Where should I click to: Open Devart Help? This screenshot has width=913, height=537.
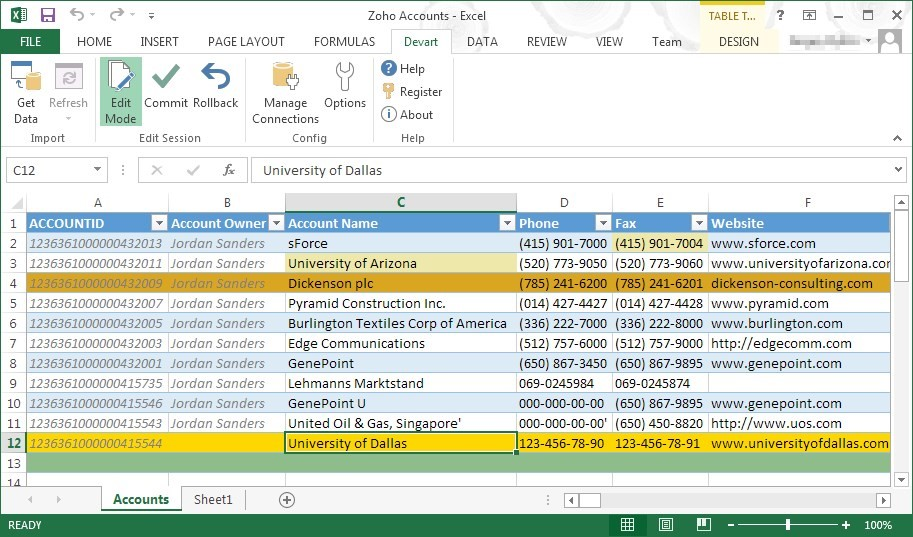pyautogui.click(x=403, y=69)
